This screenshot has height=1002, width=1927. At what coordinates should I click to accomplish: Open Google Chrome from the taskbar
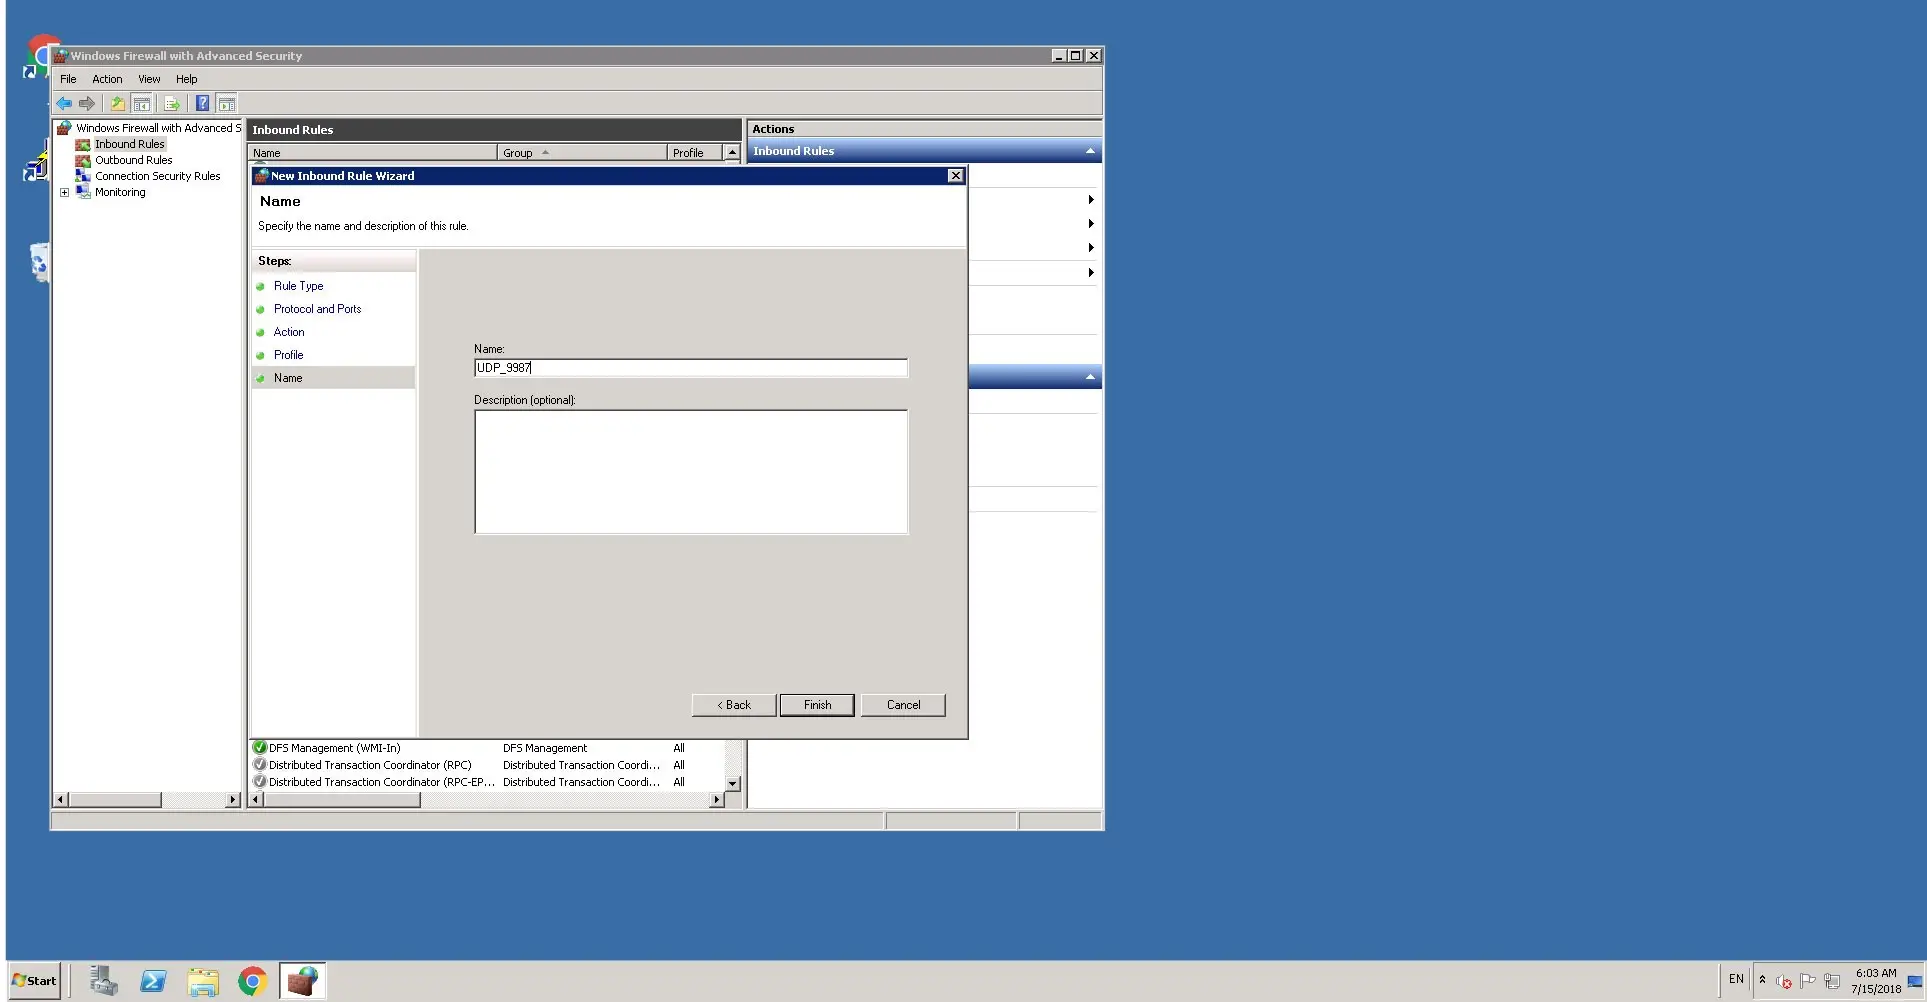click(x=252, y=982)
